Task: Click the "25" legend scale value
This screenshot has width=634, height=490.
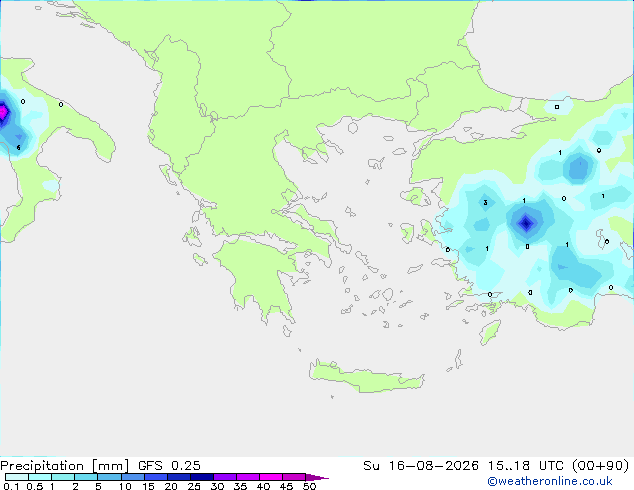Action: [x=194, y=486]
